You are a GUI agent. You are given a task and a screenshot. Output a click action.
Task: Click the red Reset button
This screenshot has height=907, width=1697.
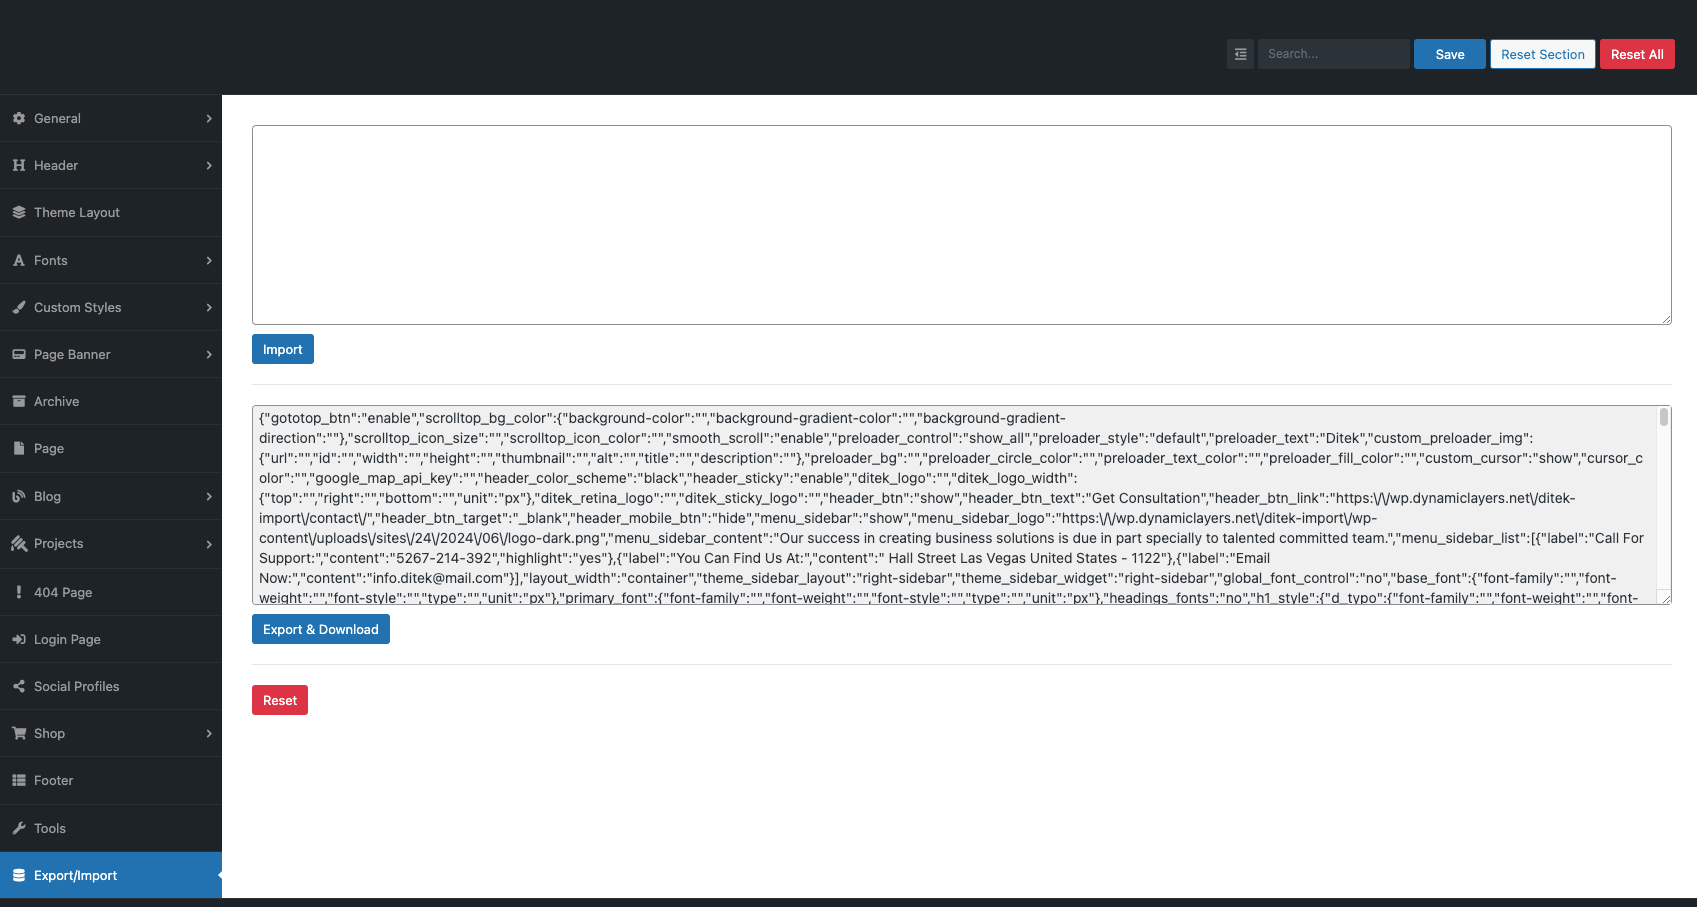[x=280, y=700]
